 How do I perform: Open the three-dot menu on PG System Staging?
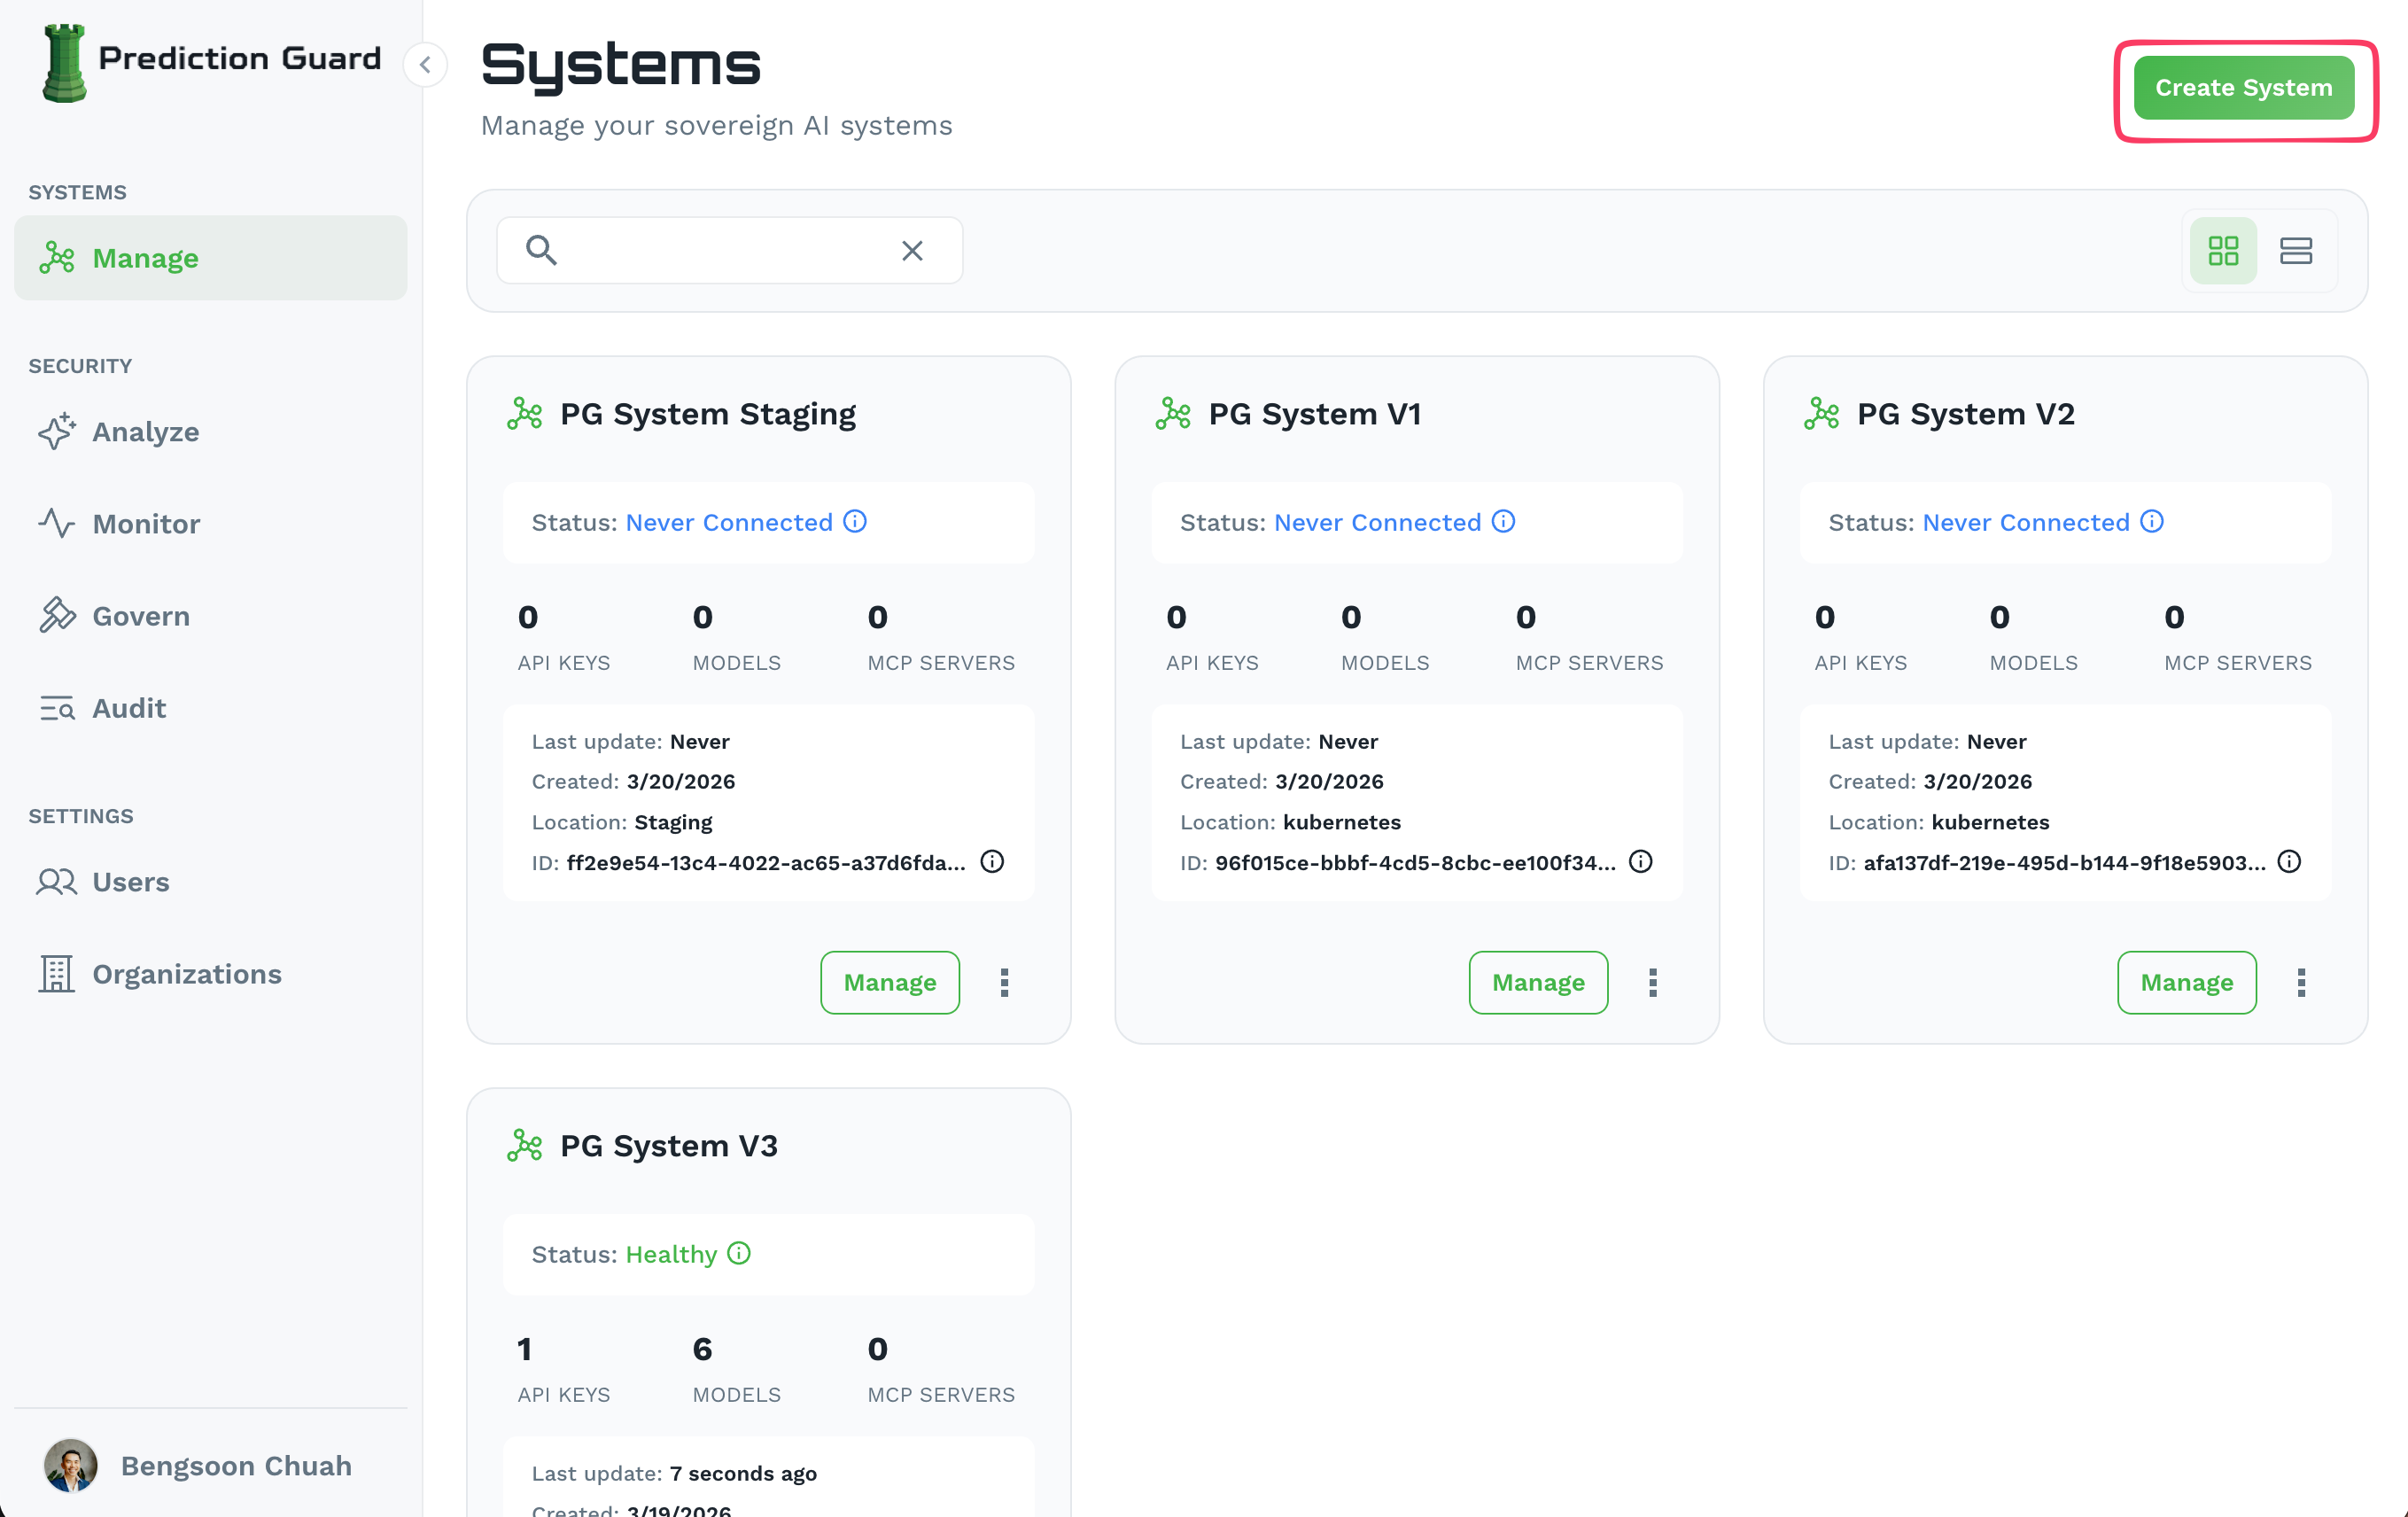click(1004, 982)
